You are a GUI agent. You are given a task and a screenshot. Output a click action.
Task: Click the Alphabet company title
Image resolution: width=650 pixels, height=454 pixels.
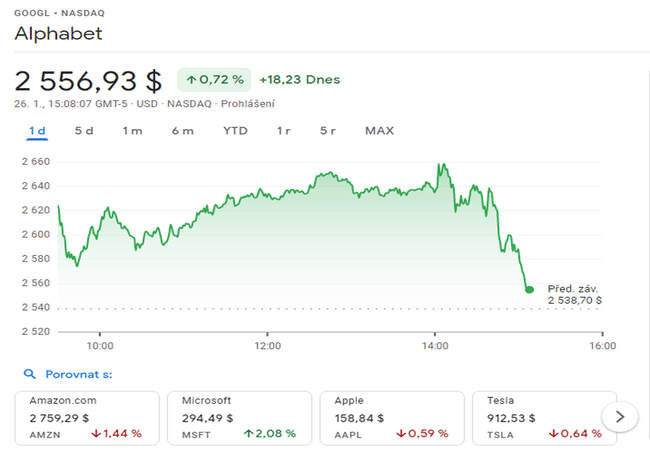click(58, 33)
